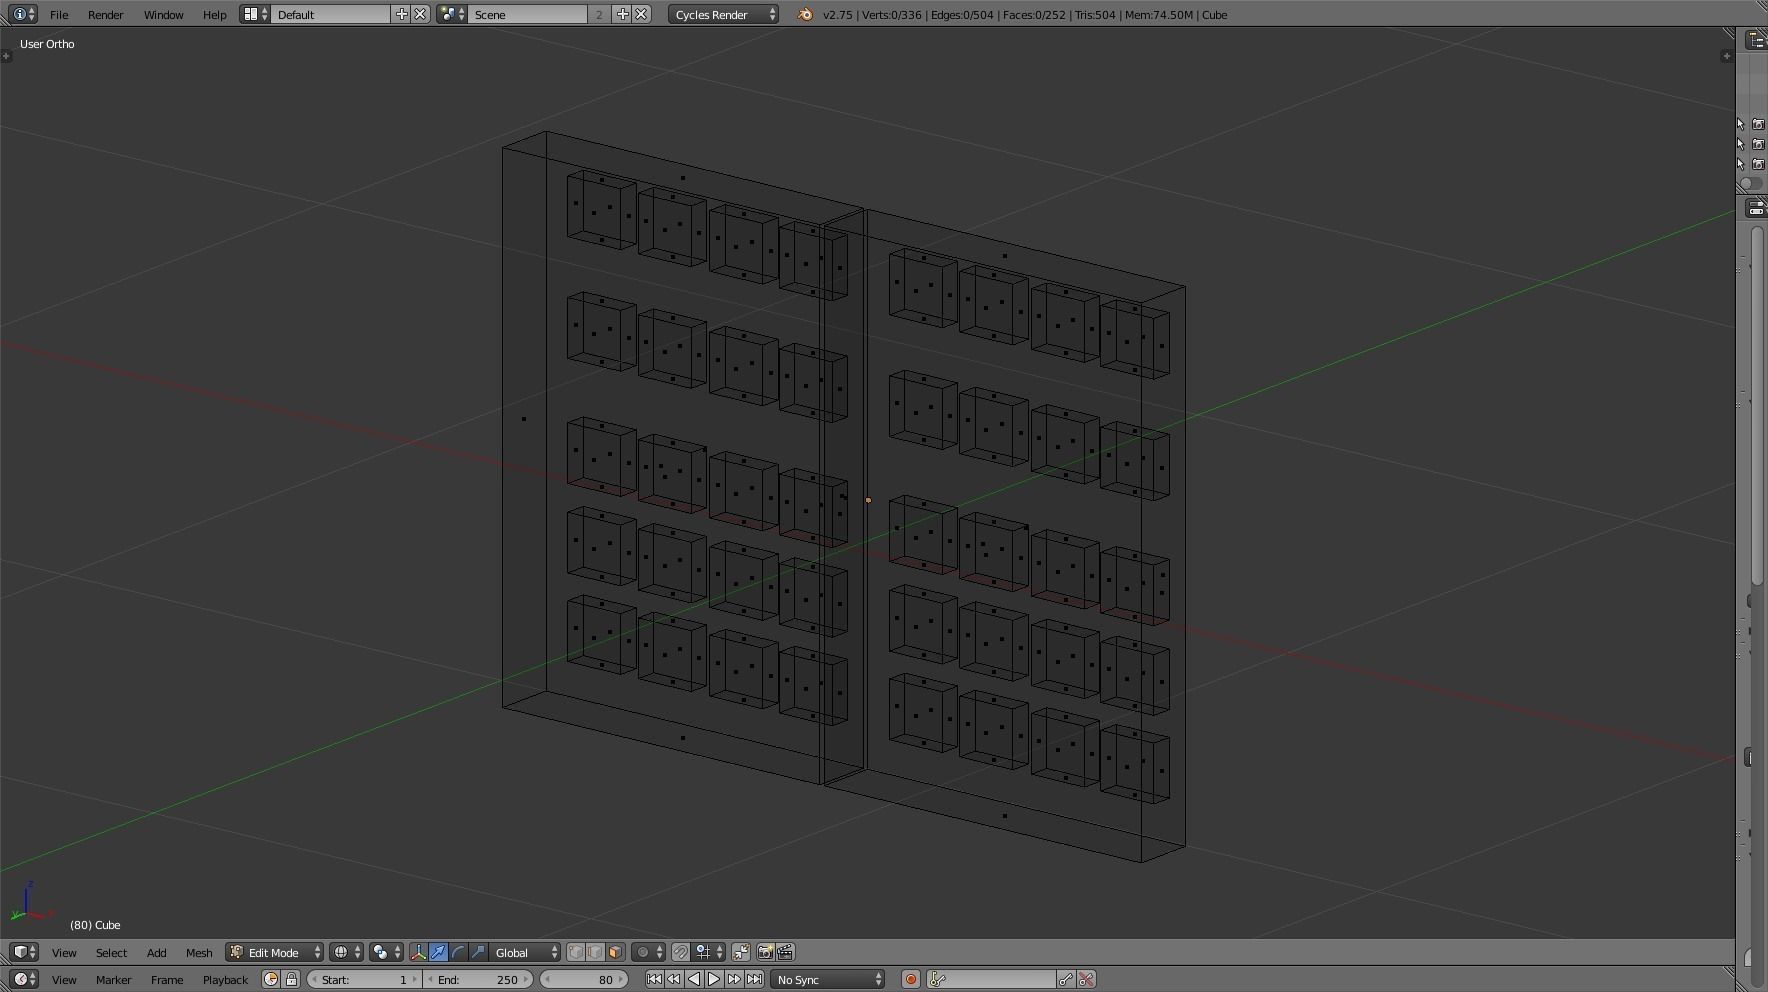1768x992 pixels.
Task: Select the rotate manipulator
Action: coord(458,952)
